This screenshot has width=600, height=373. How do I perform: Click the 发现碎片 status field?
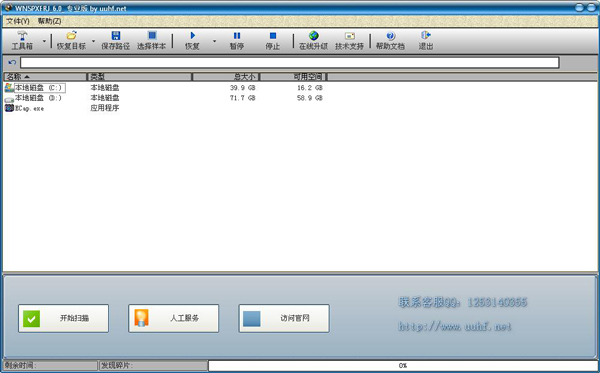pos(153,366)
